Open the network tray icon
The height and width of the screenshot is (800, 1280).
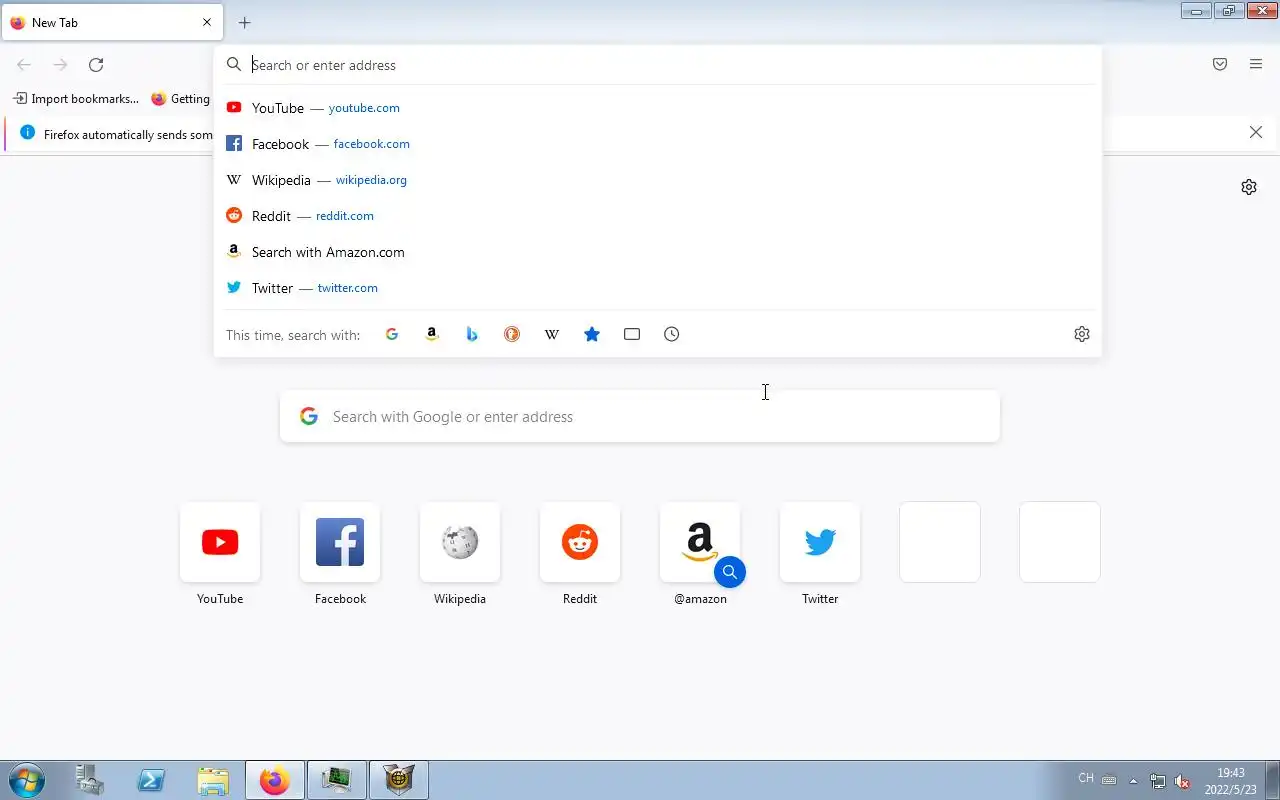1158,781
